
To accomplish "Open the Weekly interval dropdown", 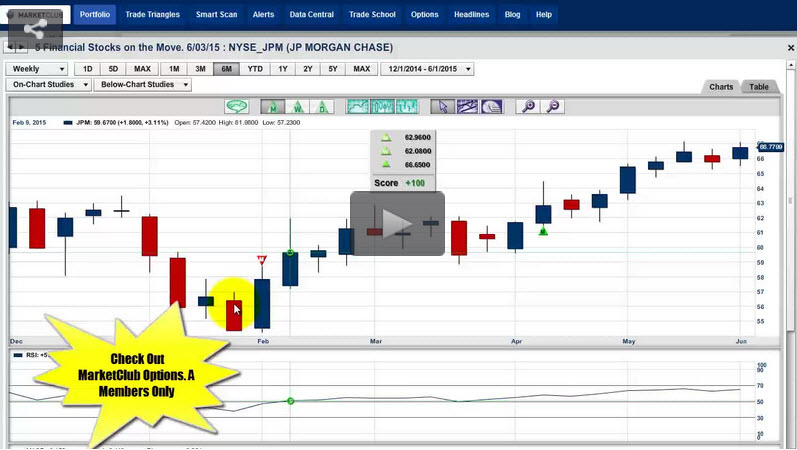I will [37, 69].
